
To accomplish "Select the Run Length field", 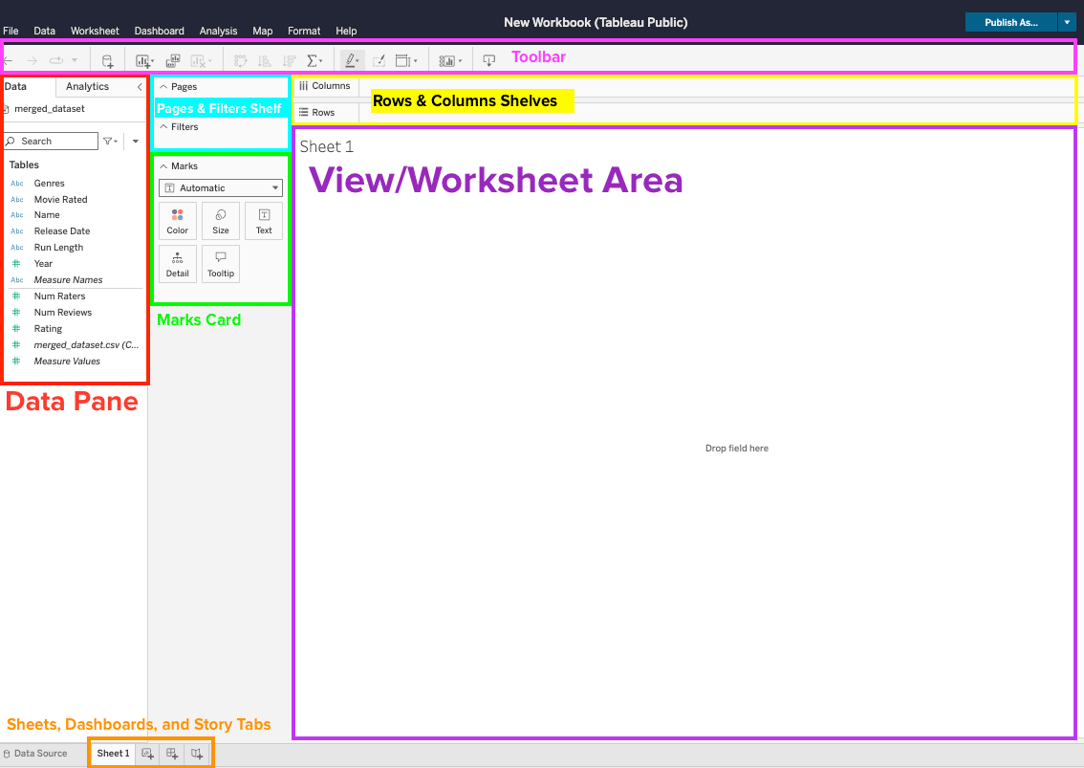I will point(59,247).
